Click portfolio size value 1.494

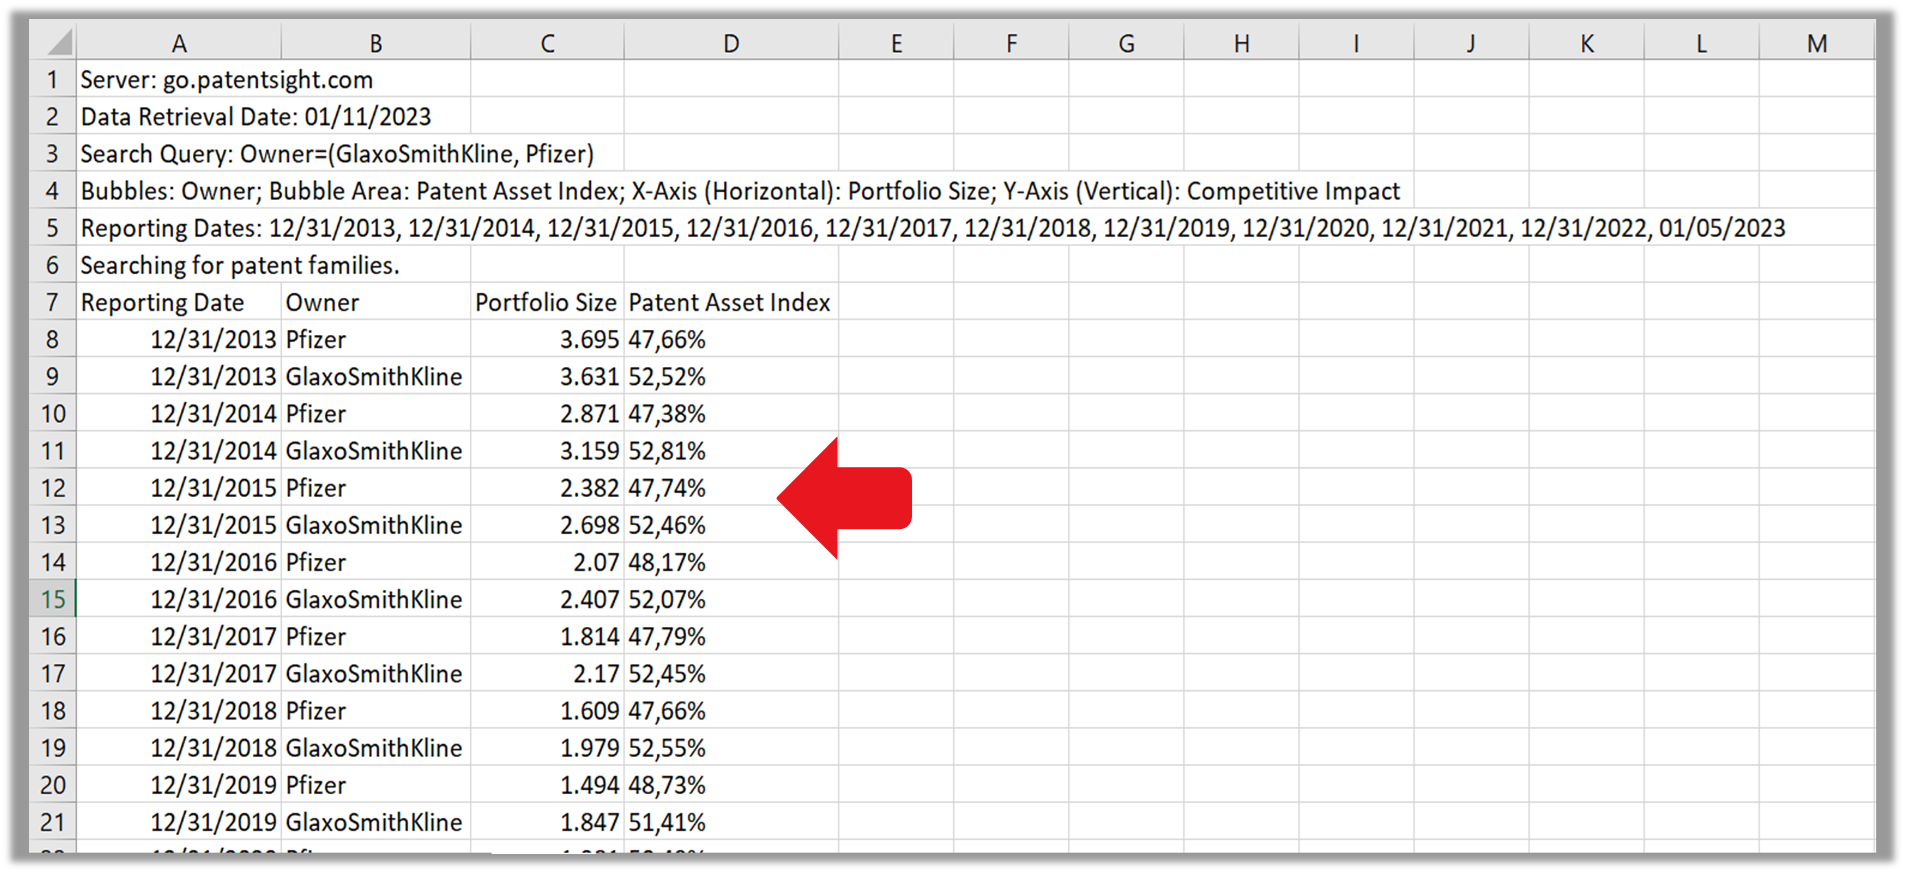click(x=547, y=785)
